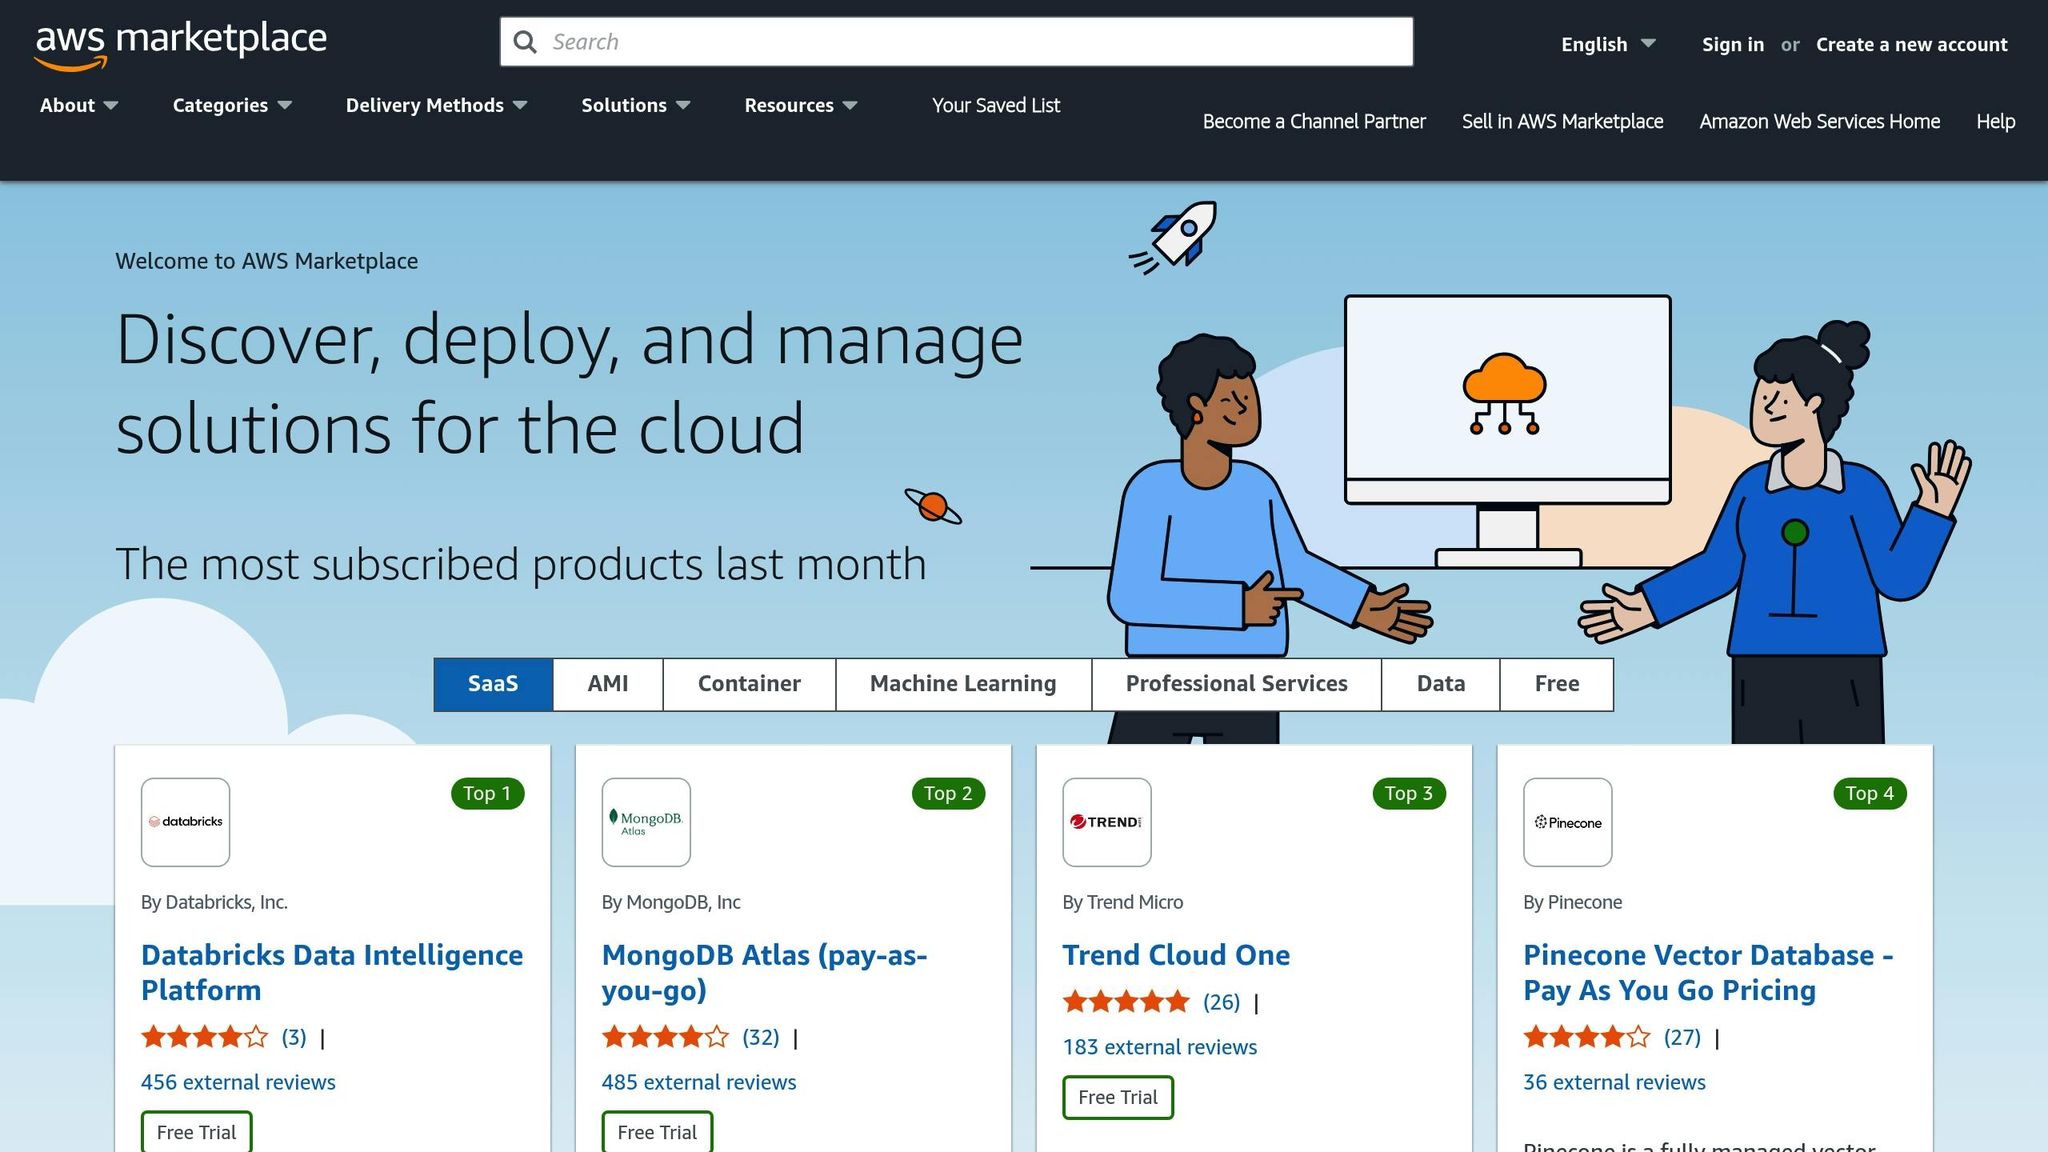Screen dimensions: 2048x1152
Task: Click Trend Cloud One star rating (26)
Action: click(1151, 1002)
